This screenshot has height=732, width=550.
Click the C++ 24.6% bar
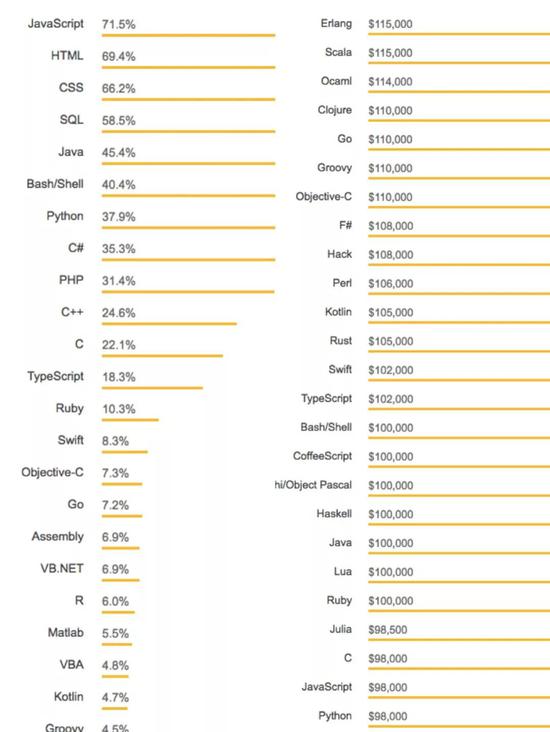(169, 324)
